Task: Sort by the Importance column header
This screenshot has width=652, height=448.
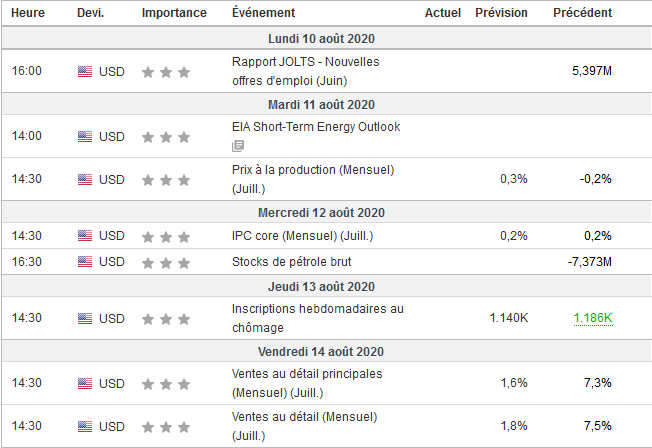Action: click(x=174, y=13)
